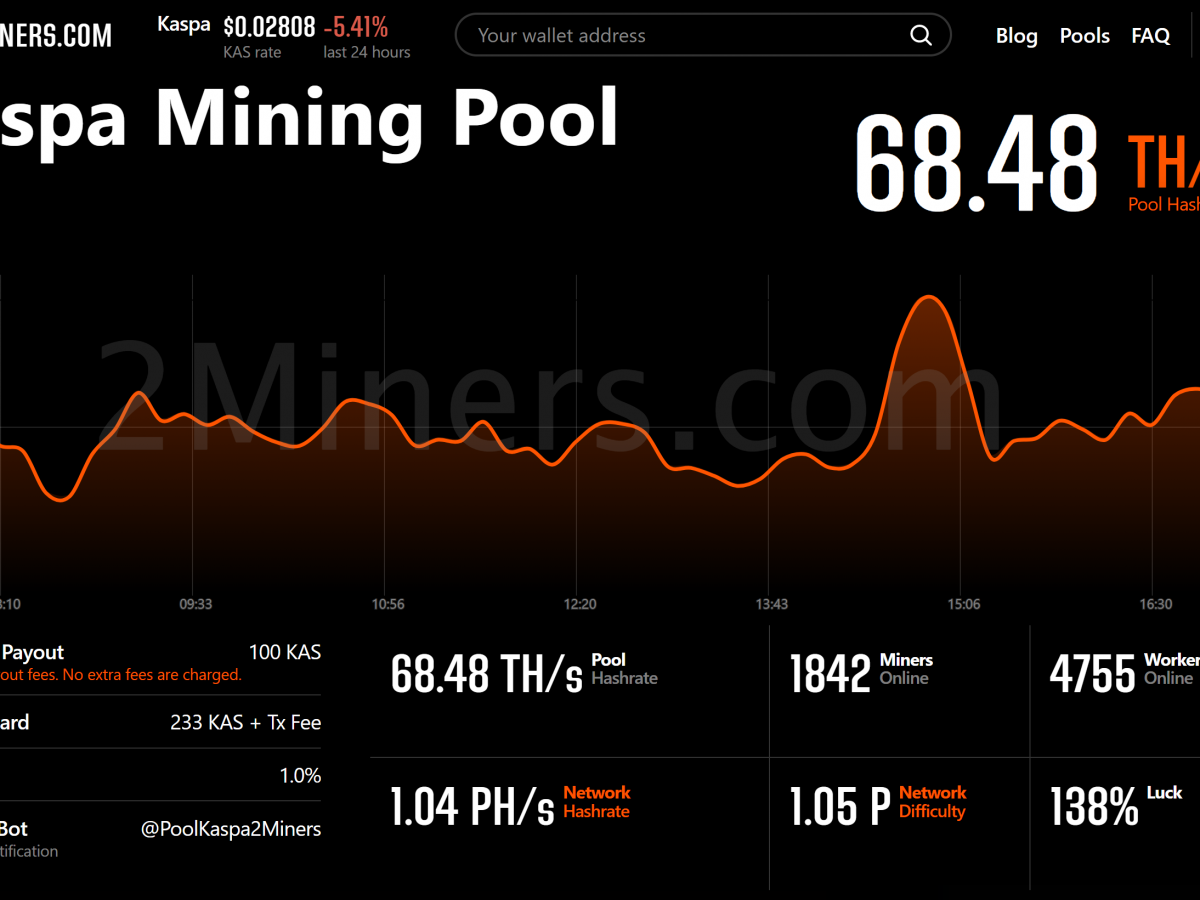Screen dimensions: 1200x900
Task: Open the FAQ section
Action: coord(1150,36)
